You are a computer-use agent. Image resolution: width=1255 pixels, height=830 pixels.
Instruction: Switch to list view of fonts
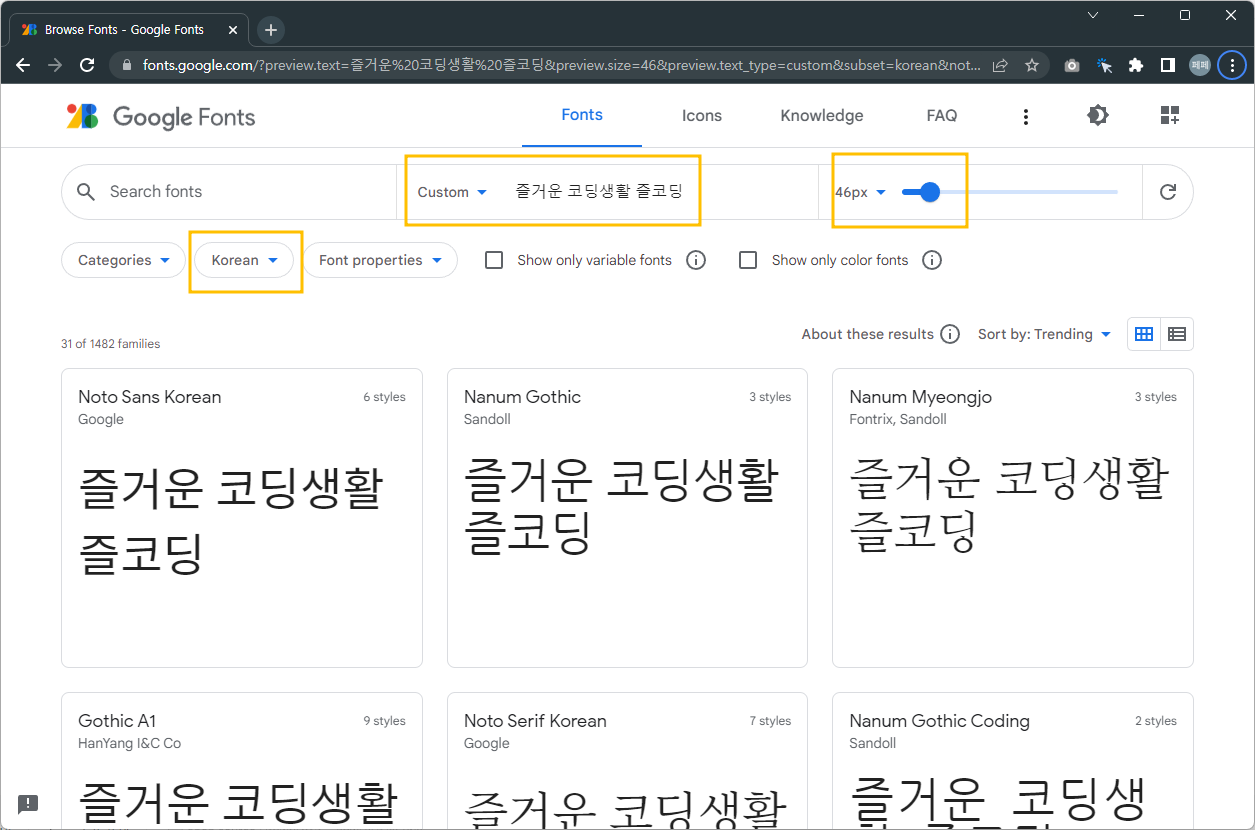1177,333
